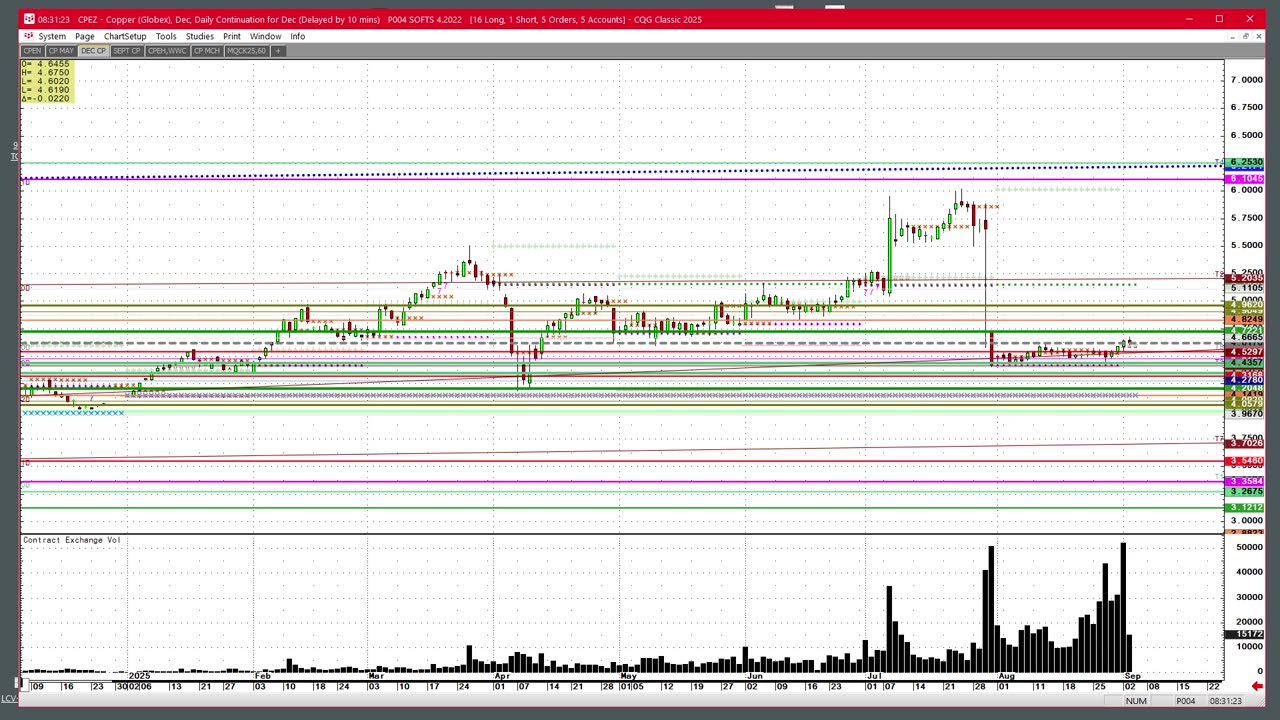Screen dimensions: 1280x720
Task: Open the ChartSetup menu
Action: coord(125,36)
